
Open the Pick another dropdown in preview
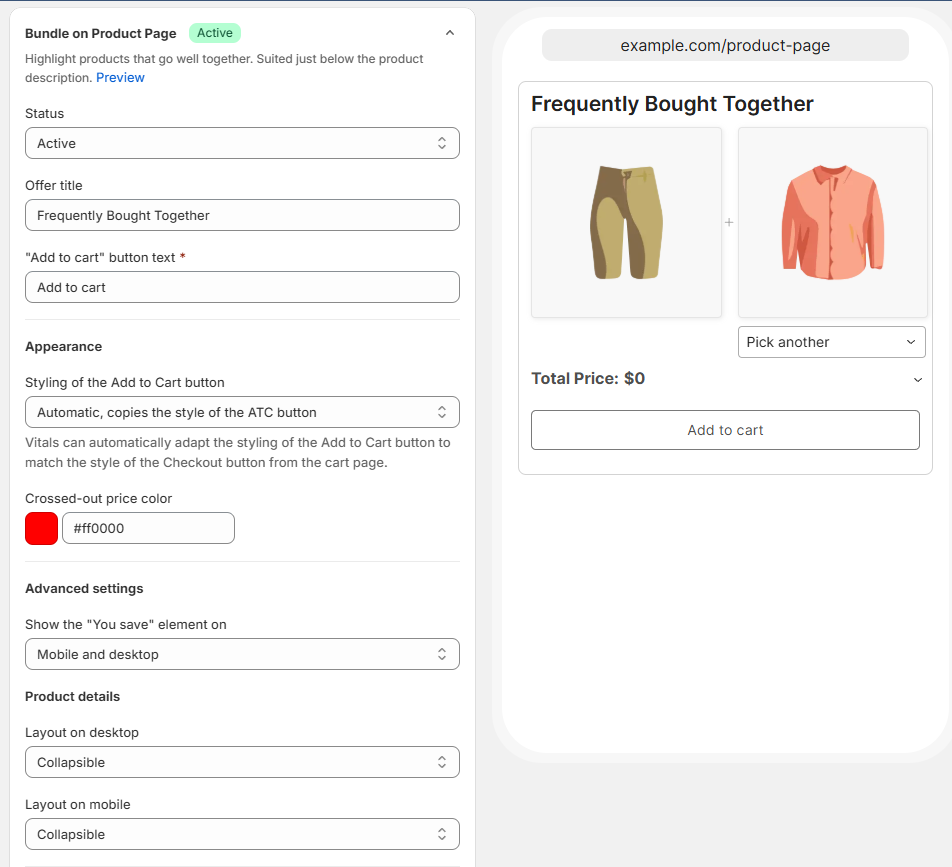pos(832,342)
